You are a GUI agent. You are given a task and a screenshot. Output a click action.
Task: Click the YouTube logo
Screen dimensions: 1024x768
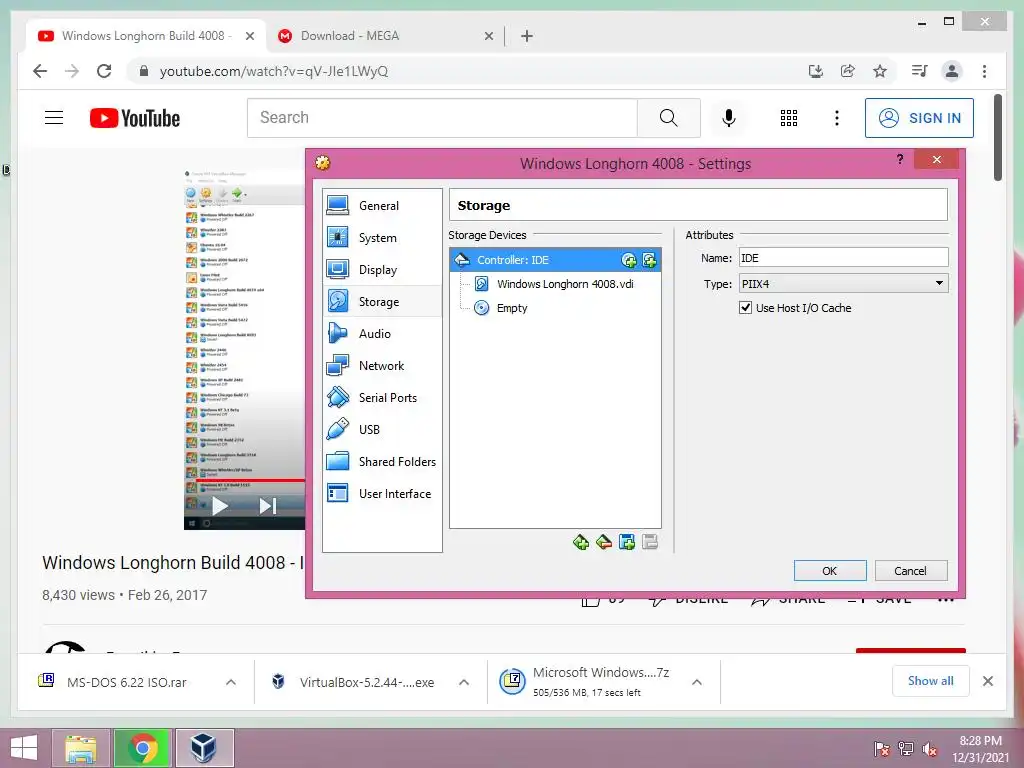click(135, 118)
